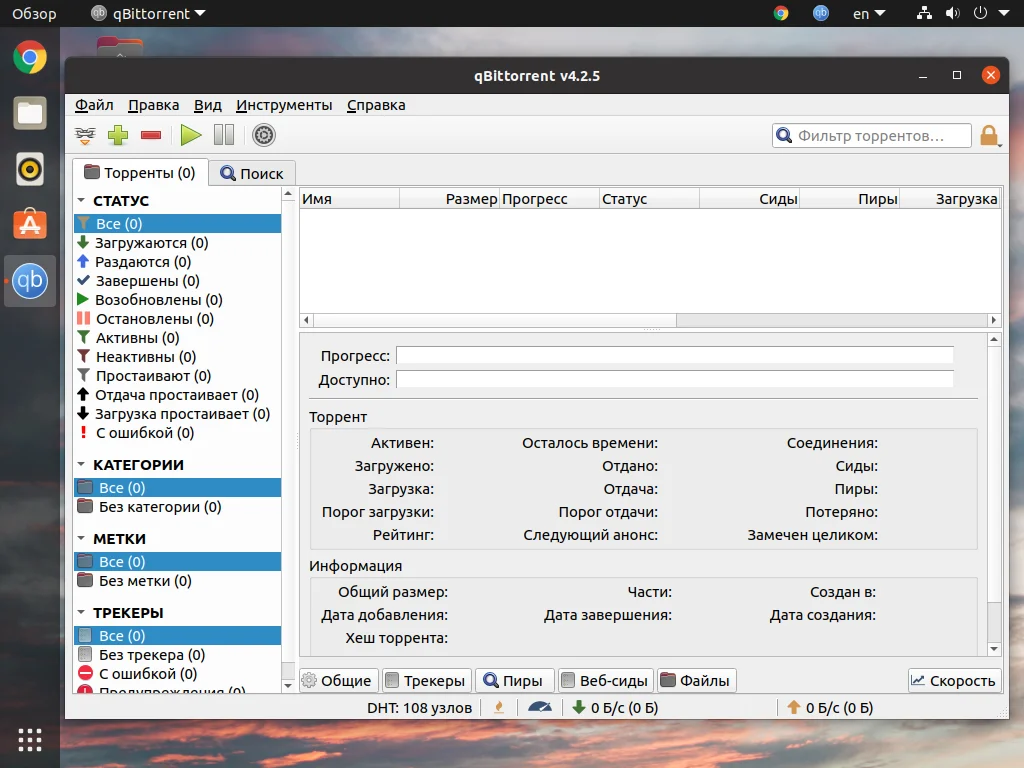Toggle alternative speed limits speedometer icon

[540, 708]
